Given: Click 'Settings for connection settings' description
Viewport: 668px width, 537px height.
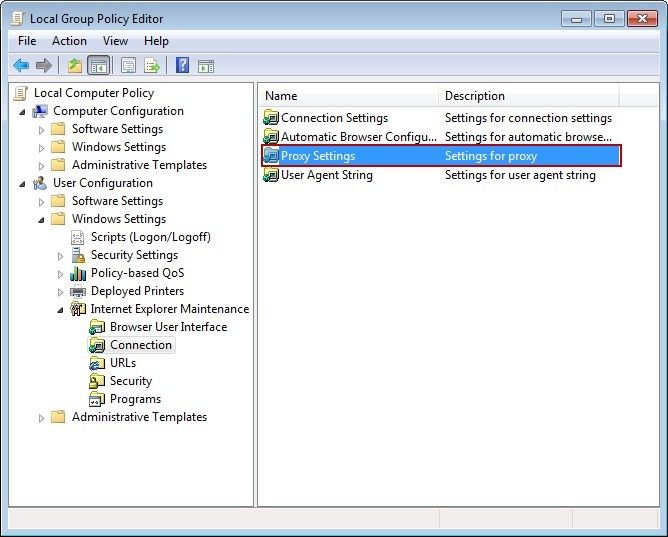Looking at the screenshot, I should coord(528,118).
